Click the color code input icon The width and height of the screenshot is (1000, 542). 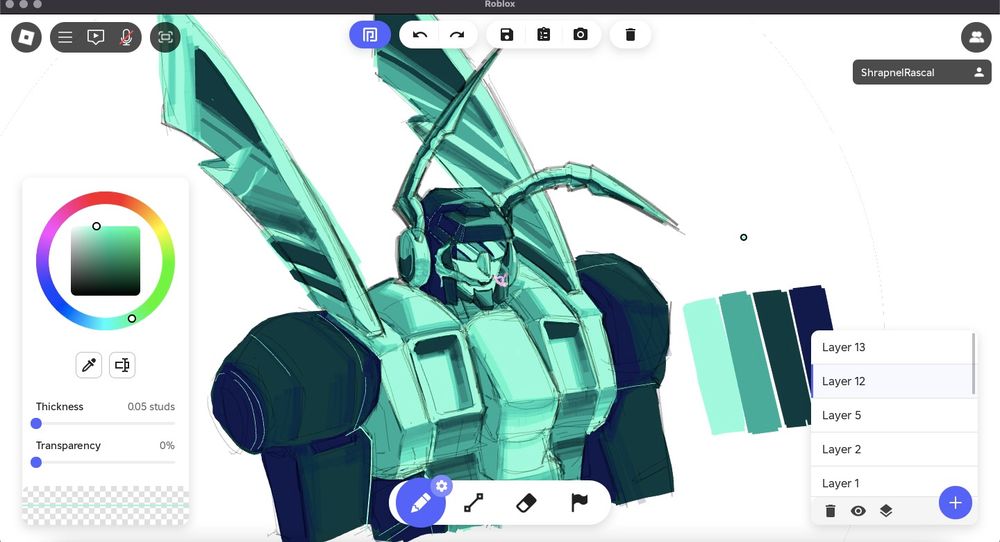pyautogui.click(x=122, y=365)
